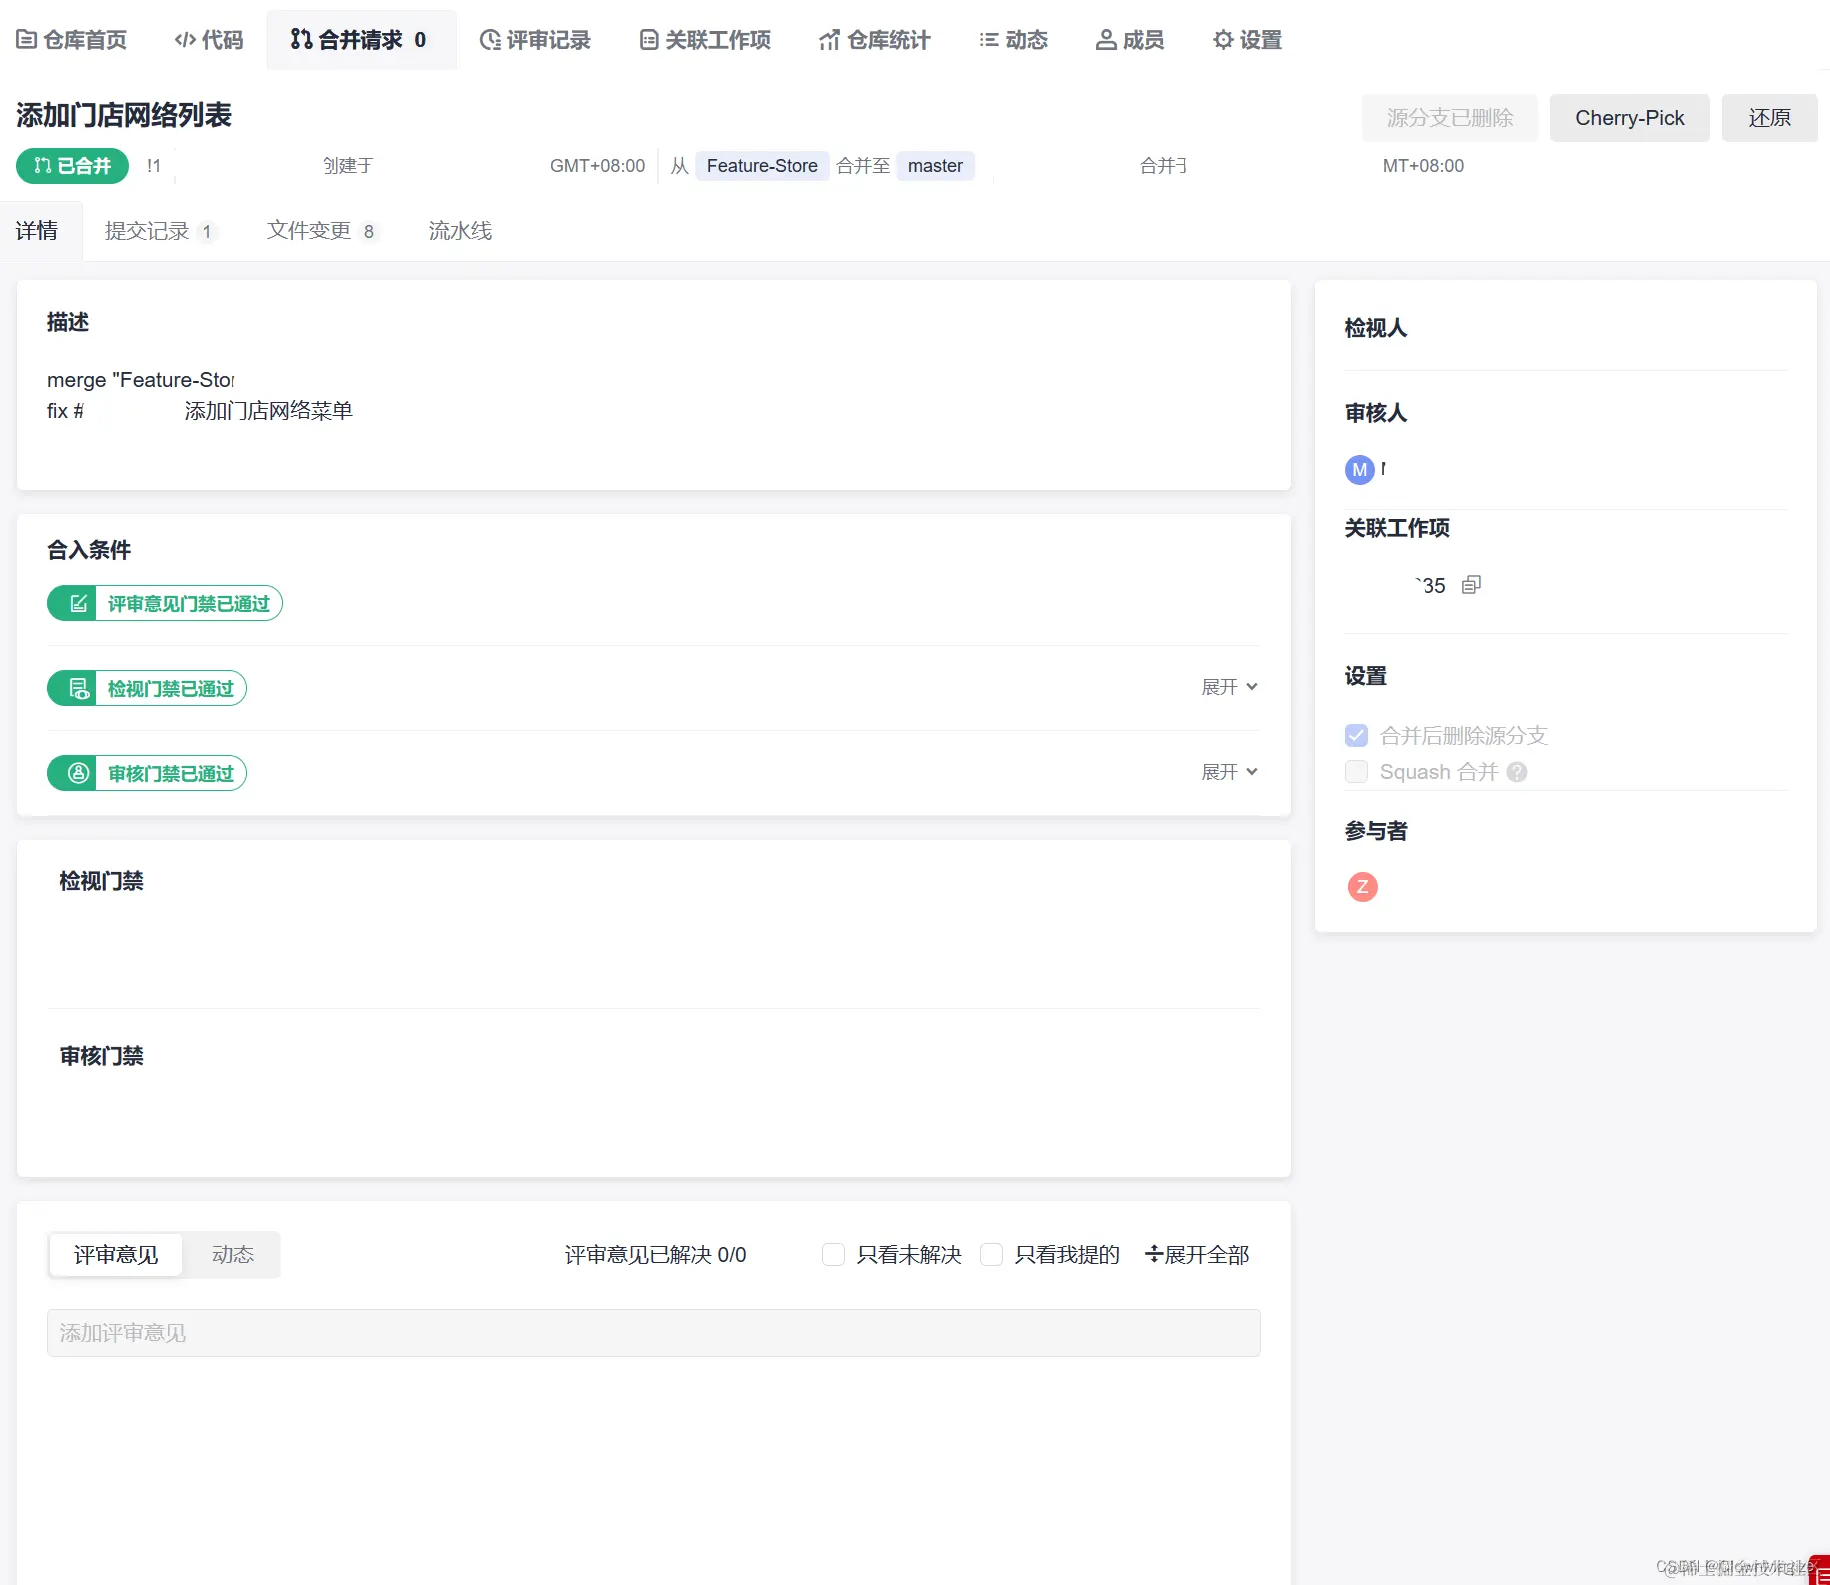Check the 只看我提的 filter checkbox

coord(992,1255)
